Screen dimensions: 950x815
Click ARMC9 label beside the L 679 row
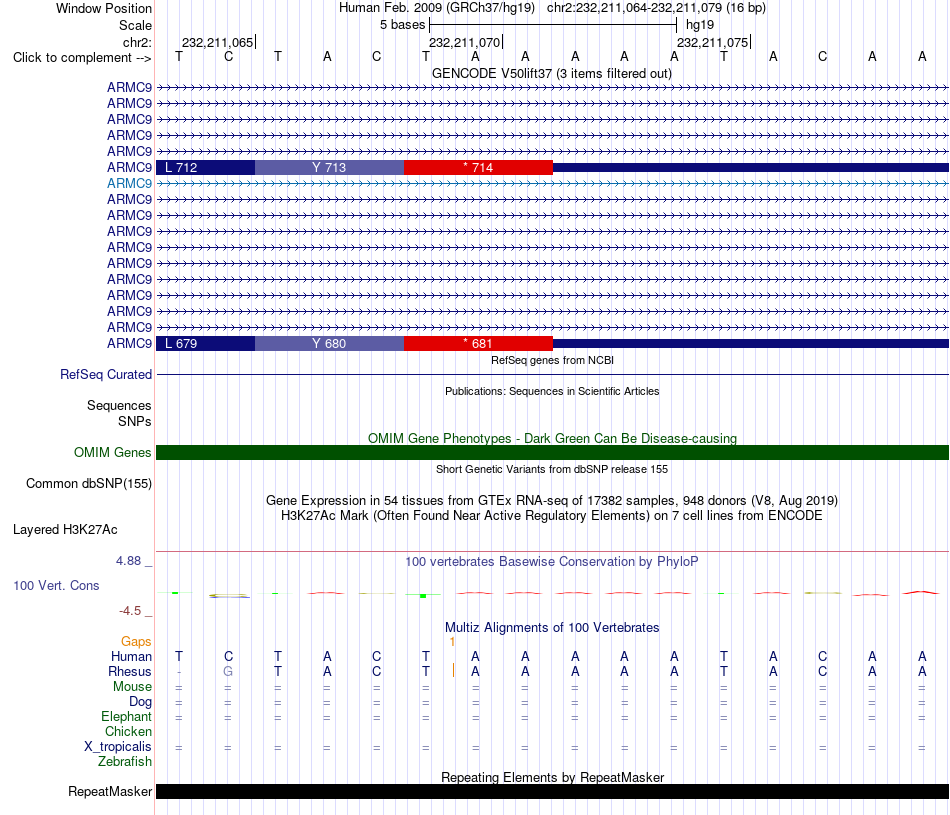(129, 344)
